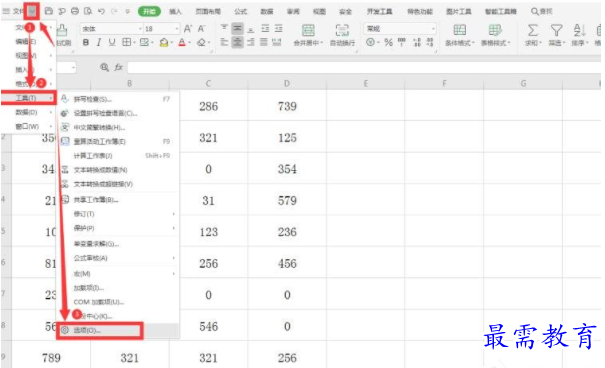
Task: Toggle Center horizontal alignment
Action: pos(237,42)
